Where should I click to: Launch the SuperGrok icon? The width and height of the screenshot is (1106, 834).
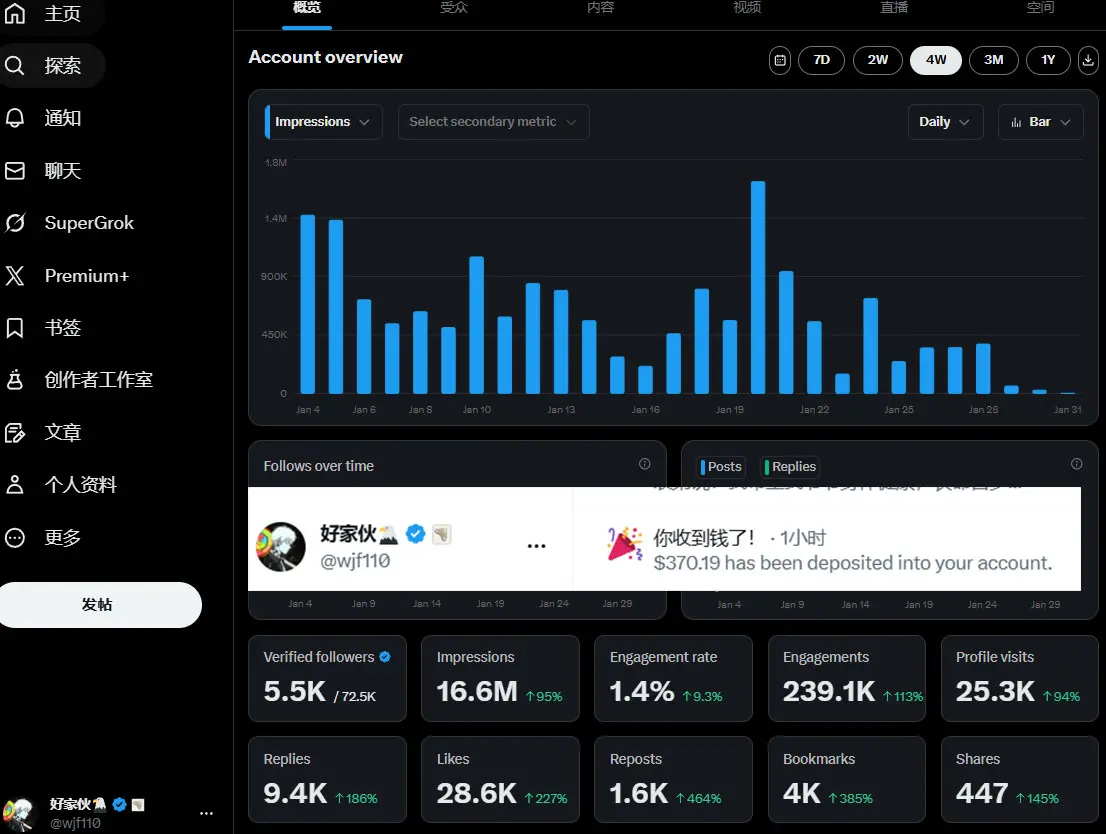15,223
